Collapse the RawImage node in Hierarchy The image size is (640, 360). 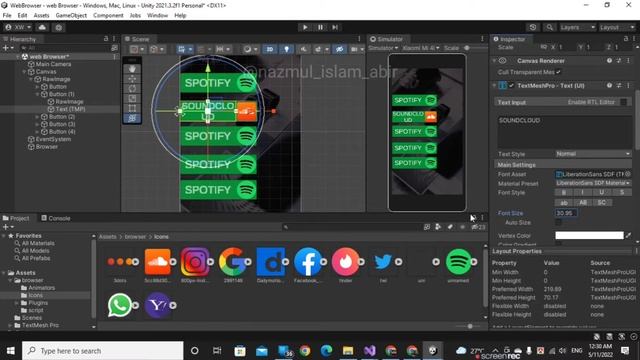31,79
